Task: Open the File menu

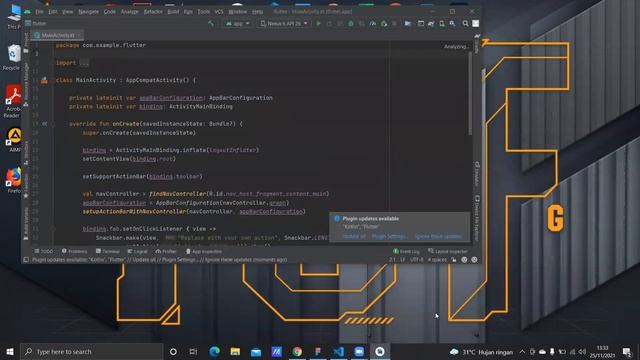Action: pyautogui.click(x=39, y=12)
